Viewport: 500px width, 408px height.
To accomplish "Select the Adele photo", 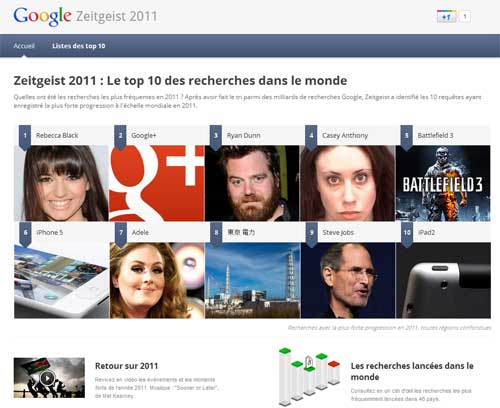I will click(x=157, y=280).
